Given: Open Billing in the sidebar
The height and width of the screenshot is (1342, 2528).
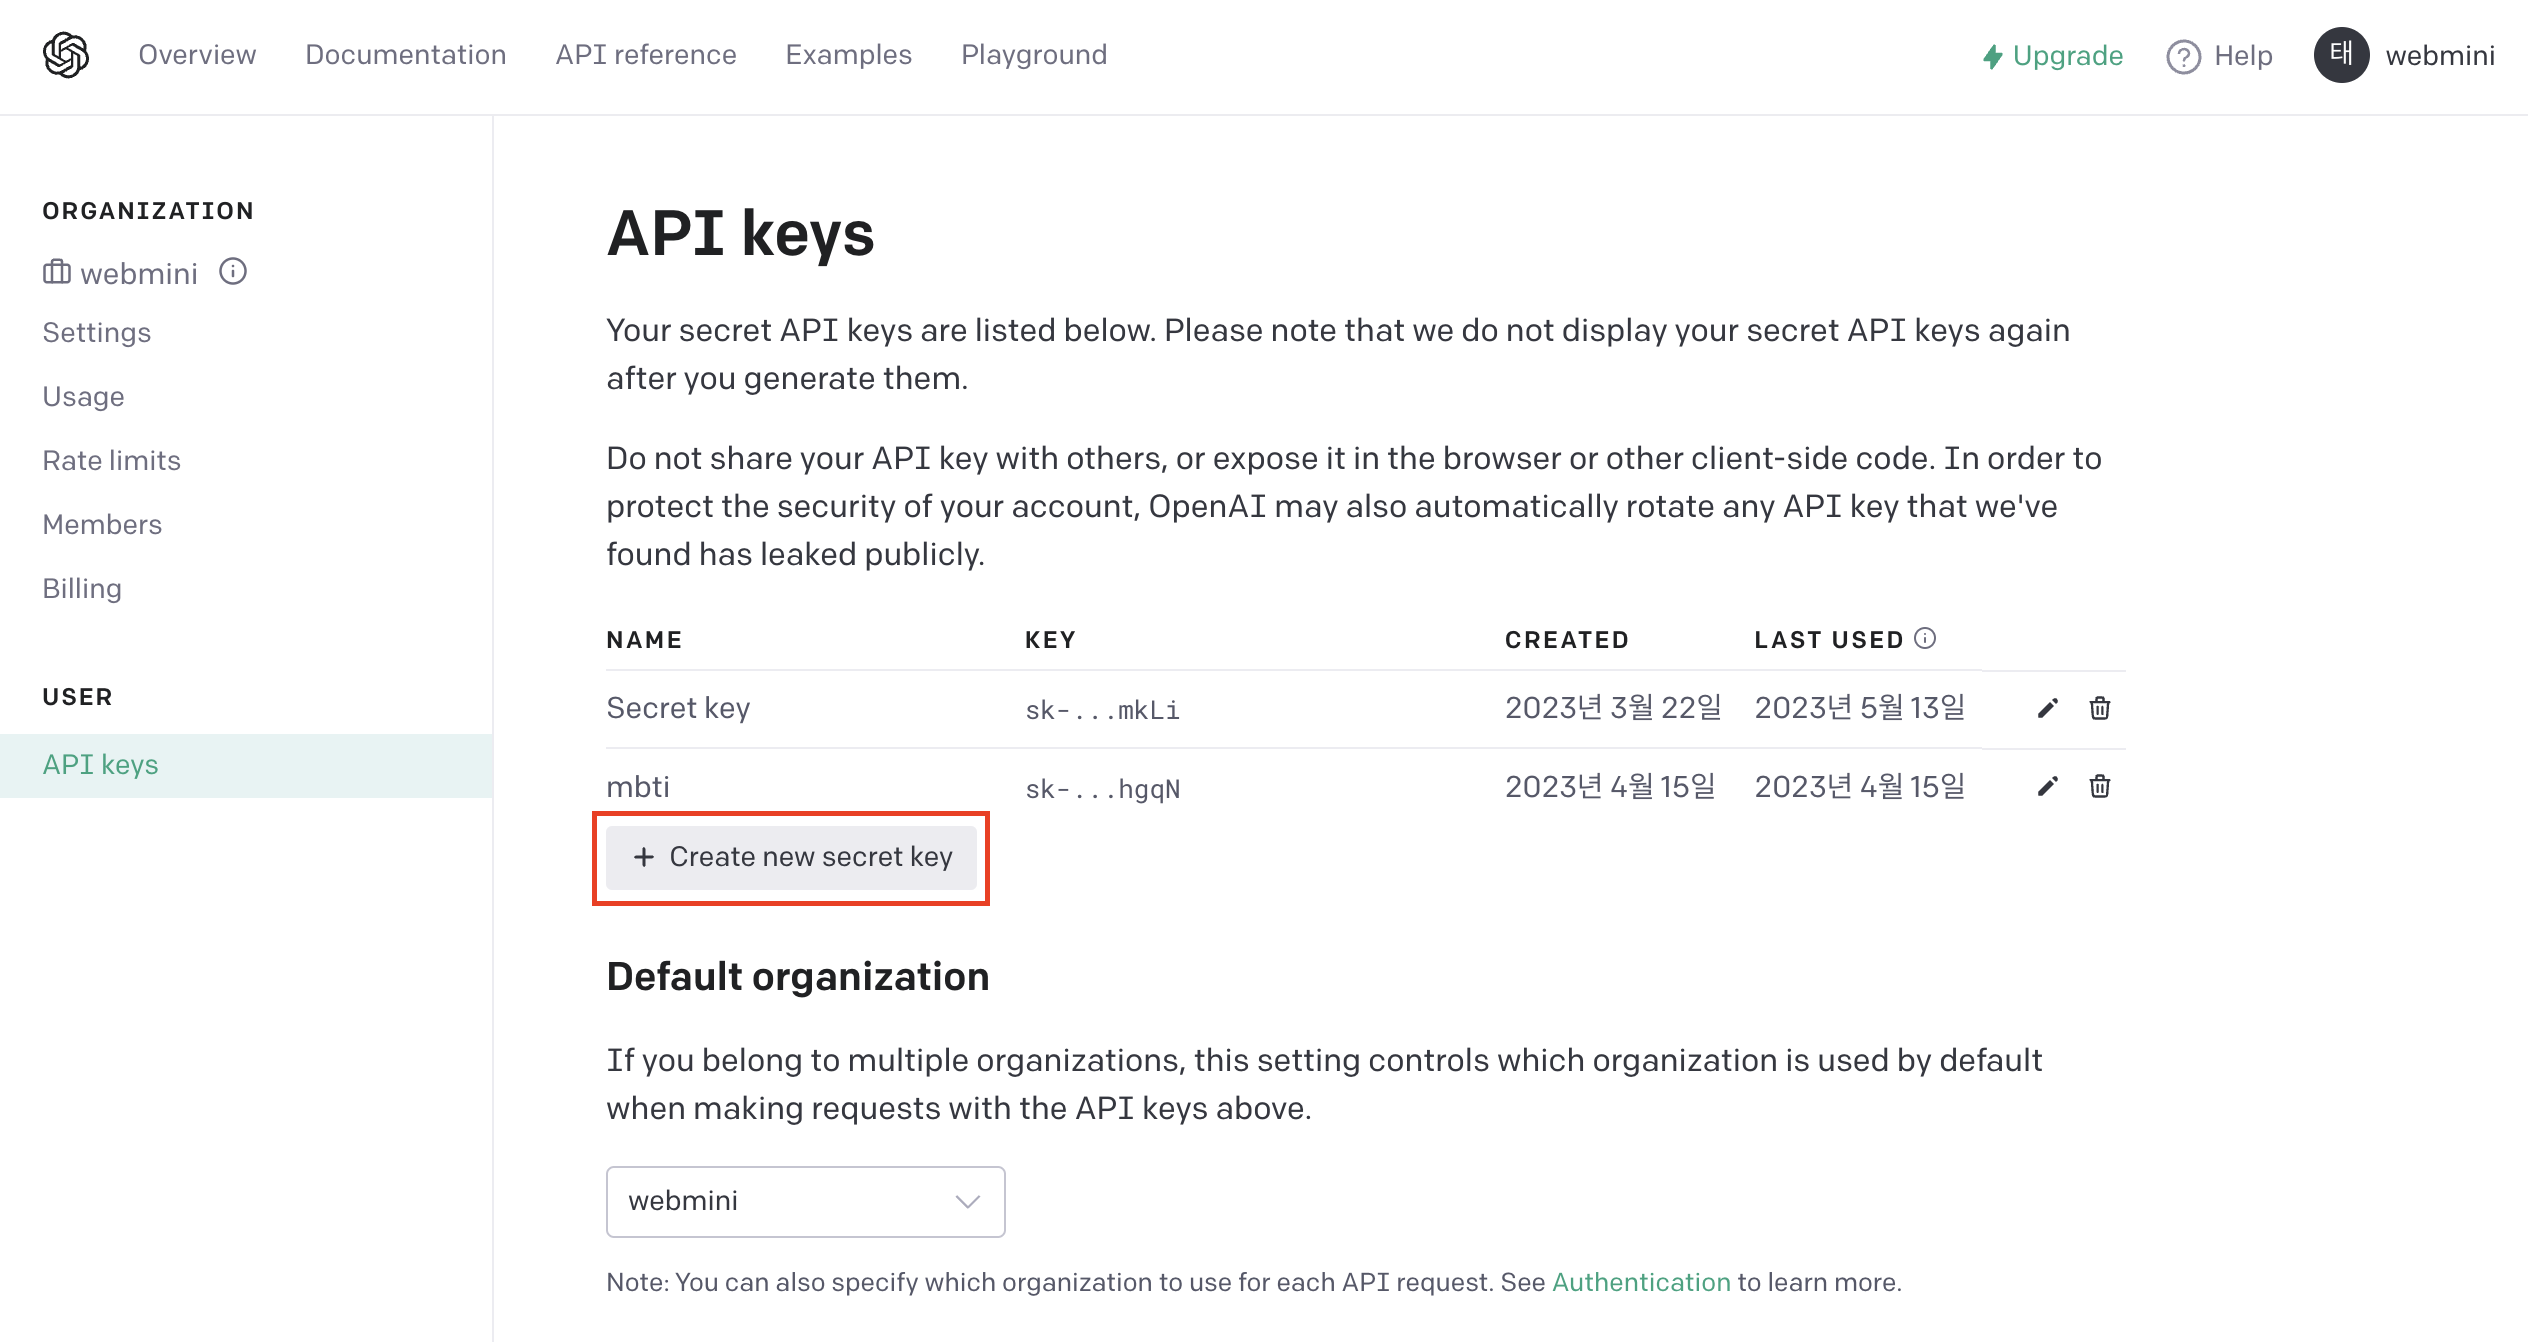Looking at the screenshot, I should coord(82,588).
